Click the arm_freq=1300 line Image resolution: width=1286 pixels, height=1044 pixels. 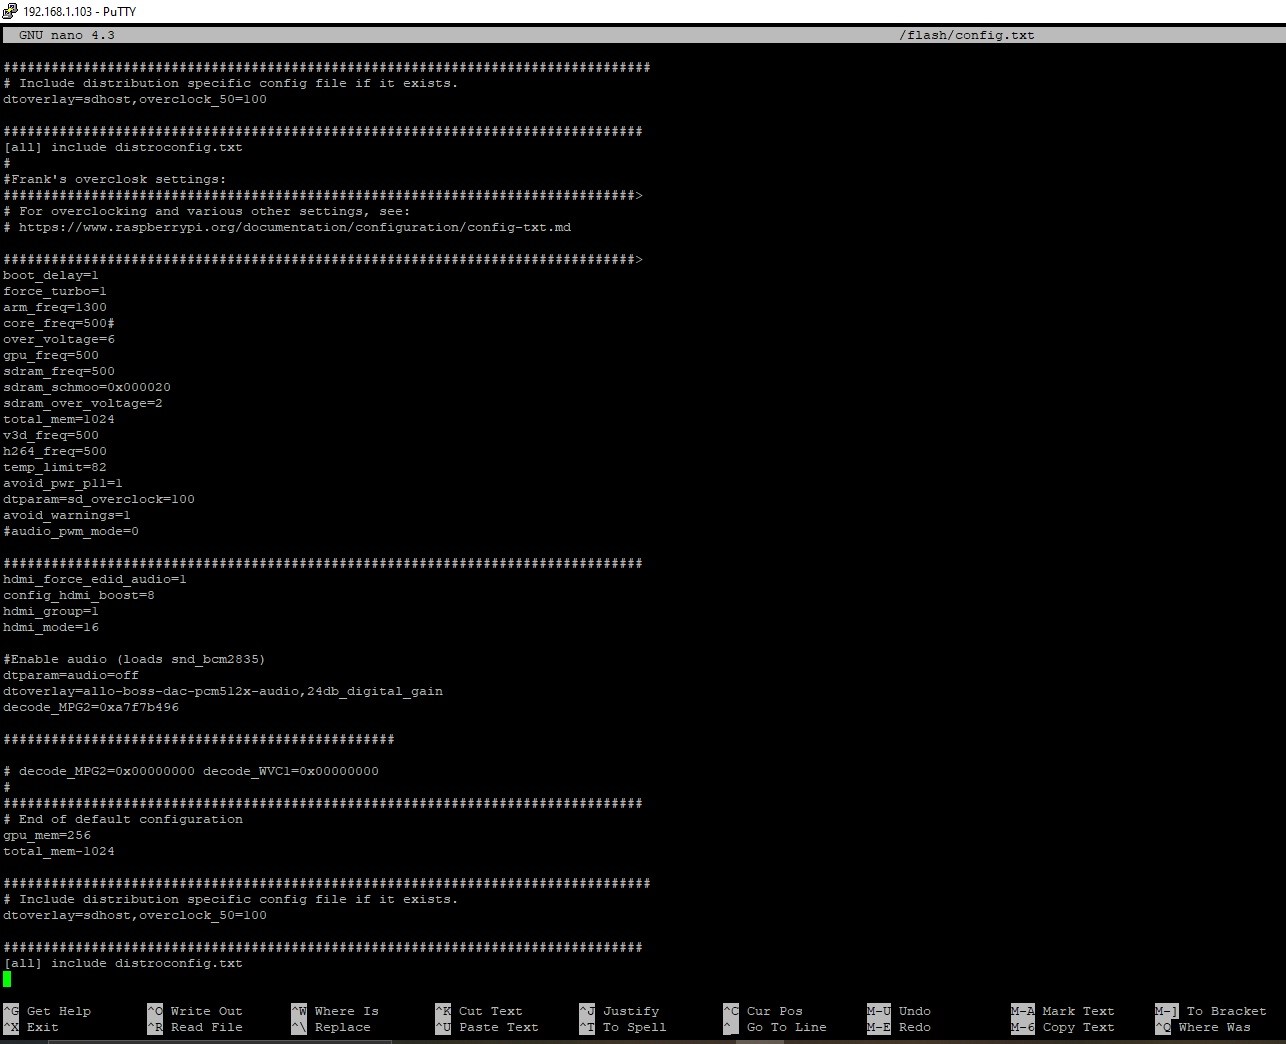tap(55, 307)
